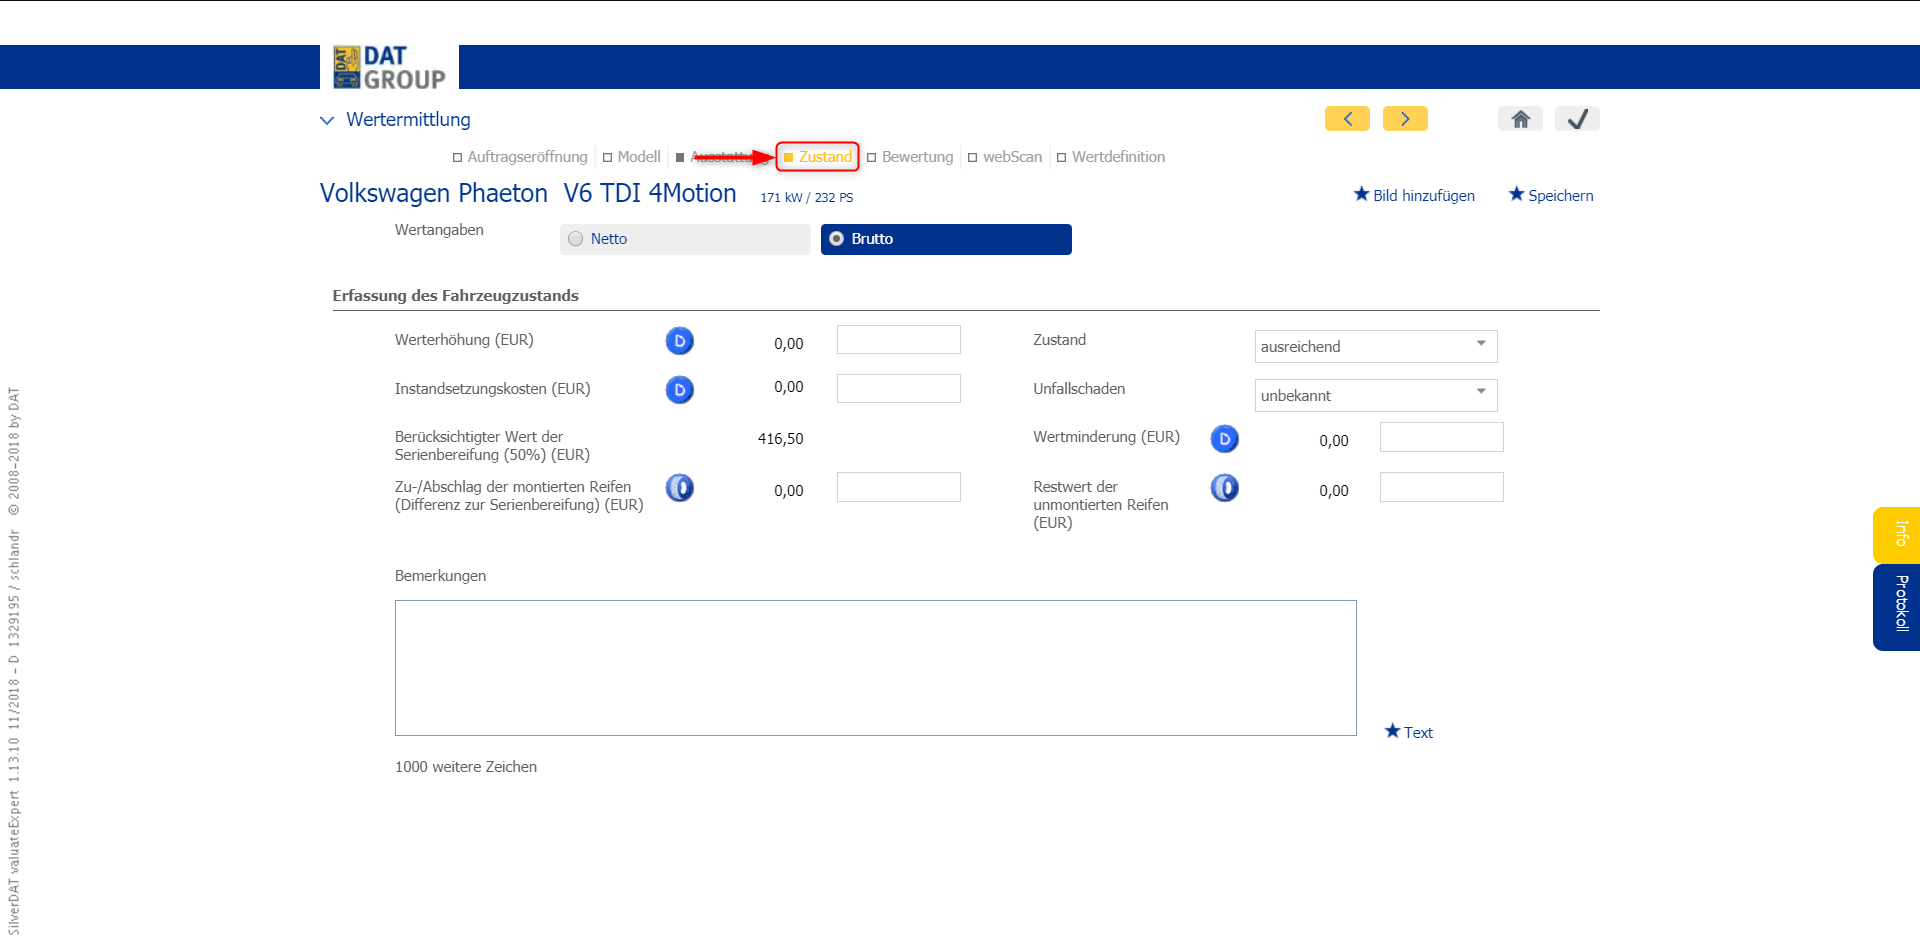Click the star beside Speichern
Screen dimensions: 1920x942
coord(1516,194)
